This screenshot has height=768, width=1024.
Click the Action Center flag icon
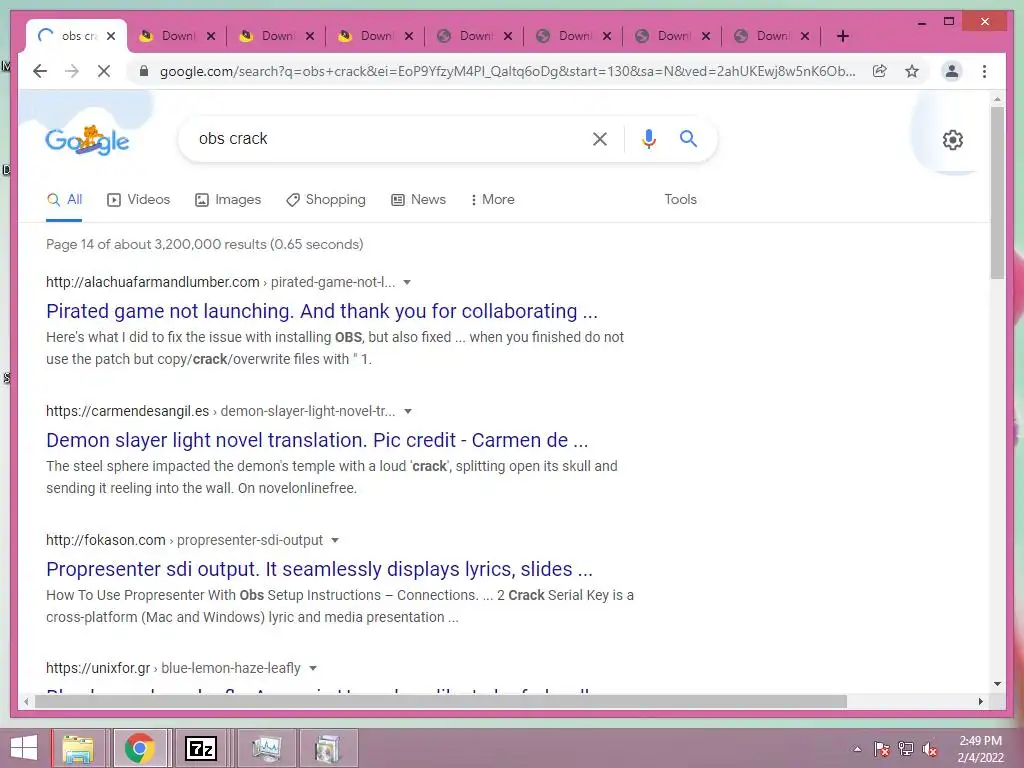pyautogui.click(x=882, y=749)
